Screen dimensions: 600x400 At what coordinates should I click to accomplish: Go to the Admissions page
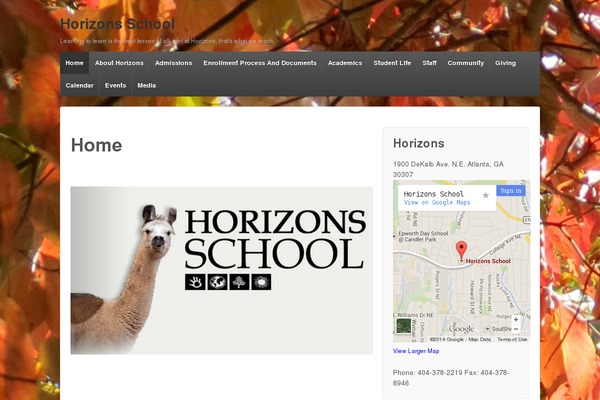(173, 63)
